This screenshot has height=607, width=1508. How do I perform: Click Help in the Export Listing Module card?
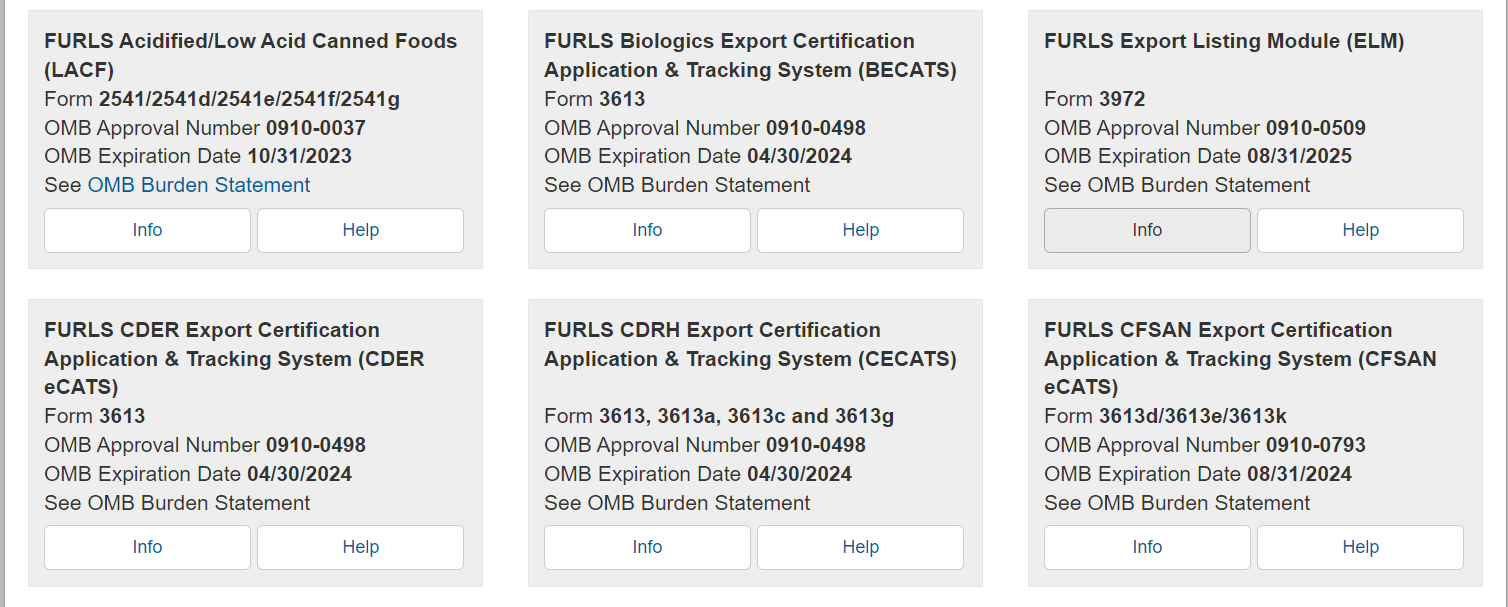[x=1360, y=230]
